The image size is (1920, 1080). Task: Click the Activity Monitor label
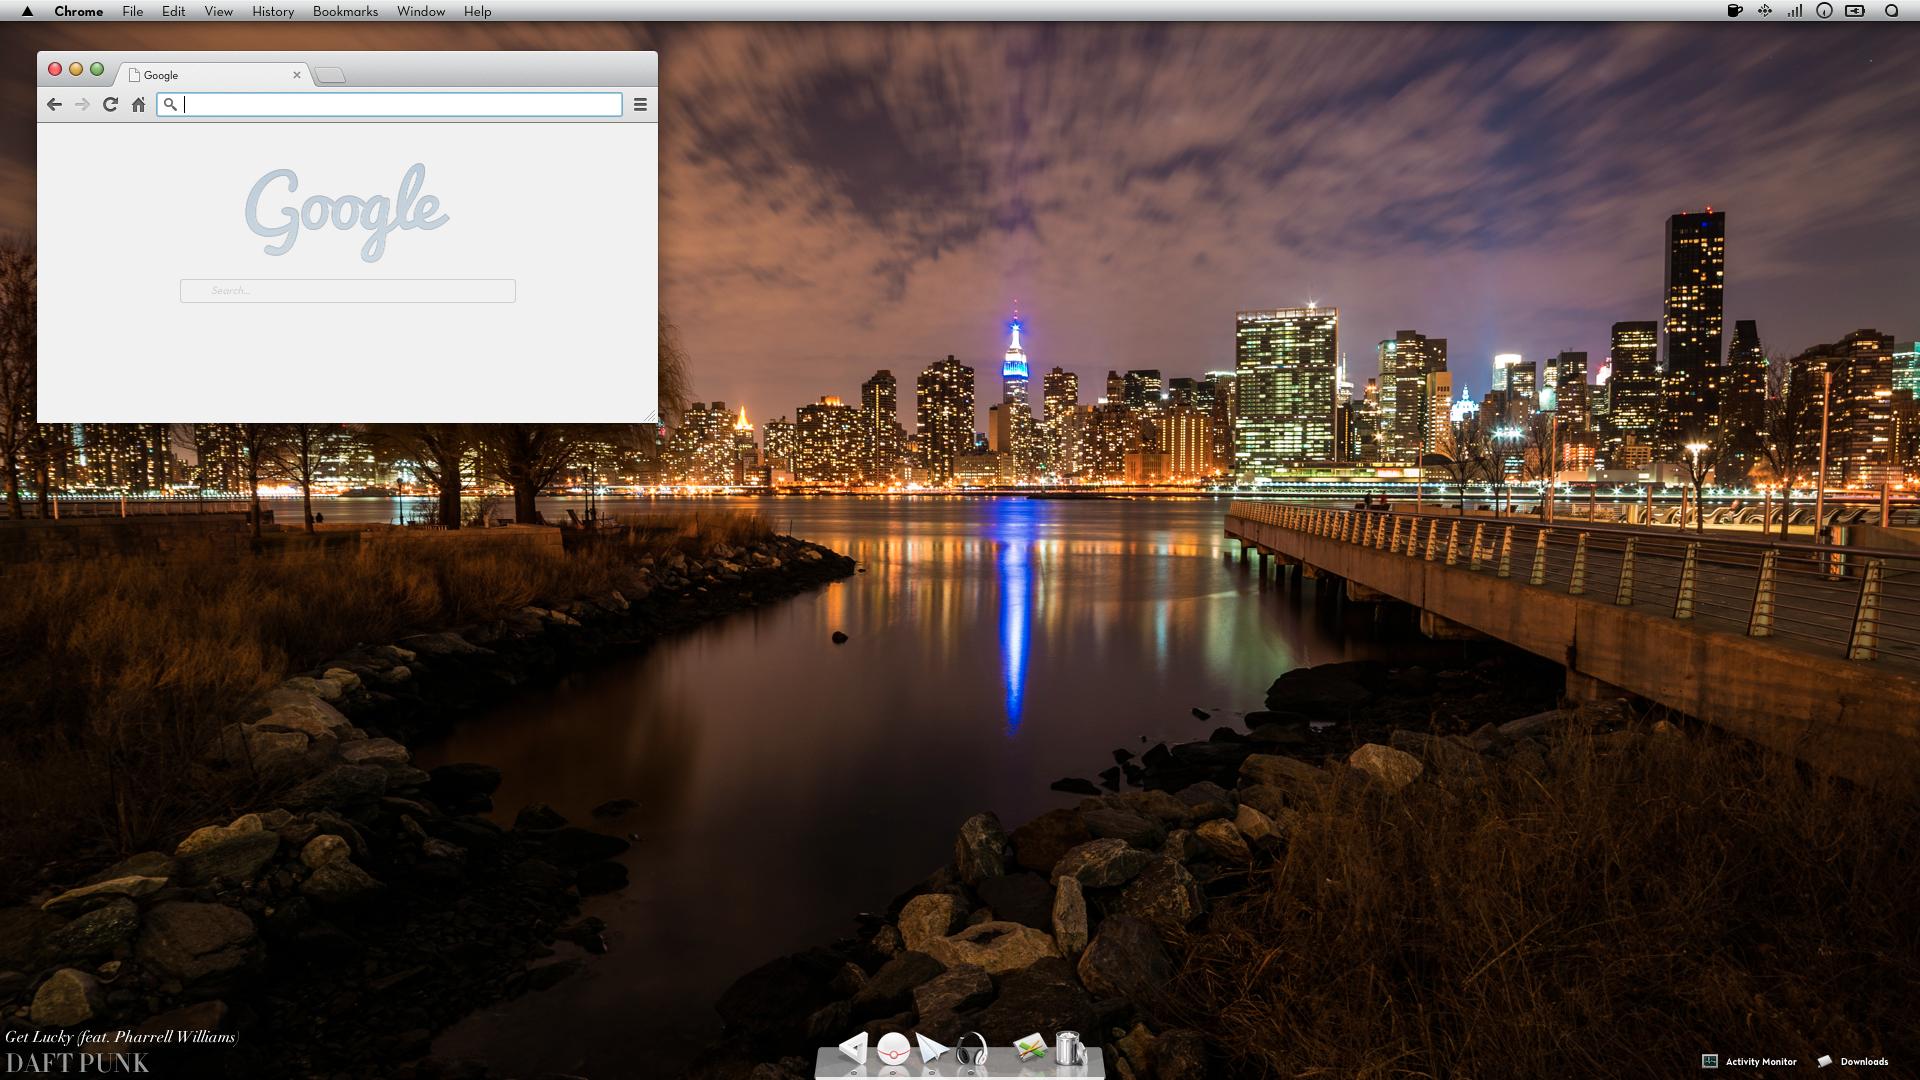(x=1760, y=1061)
